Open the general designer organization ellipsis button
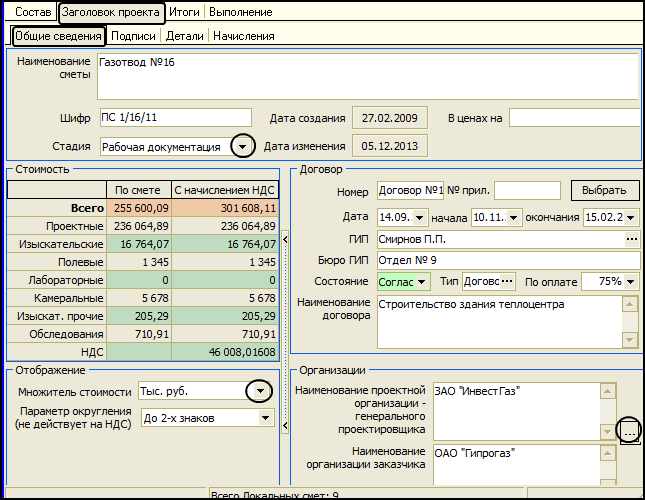Screen dimensions: 645x500 pyautogui.click(x=629, y=431)
